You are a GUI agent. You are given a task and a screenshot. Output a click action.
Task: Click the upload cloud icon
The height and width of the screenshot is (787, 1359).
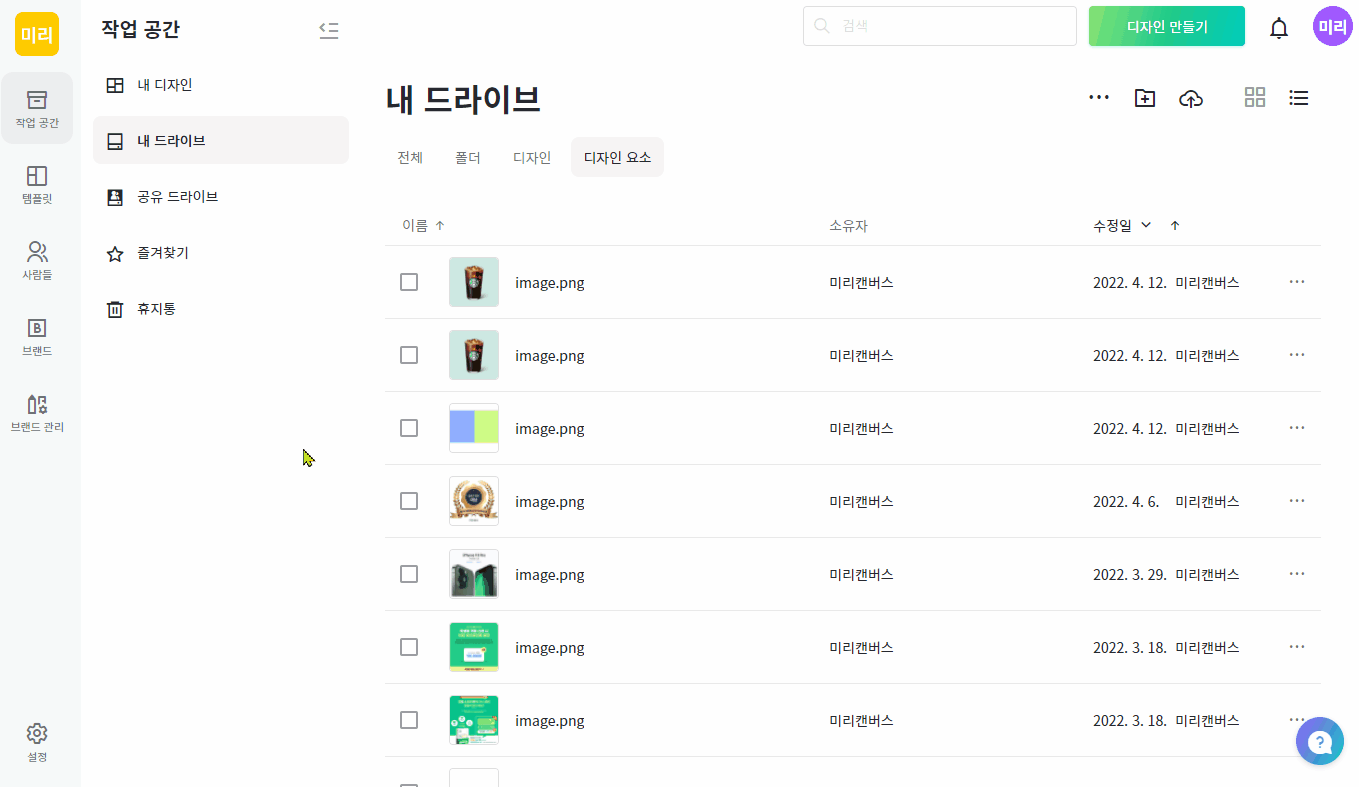point(1191,98)
